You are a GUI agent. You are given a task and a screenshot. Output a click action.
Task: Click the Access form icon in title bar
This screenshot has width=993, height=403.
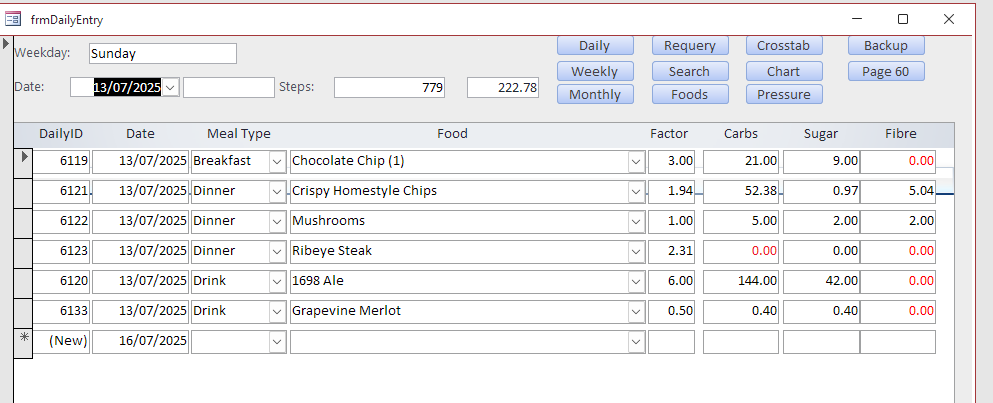(x=14, y=19)
